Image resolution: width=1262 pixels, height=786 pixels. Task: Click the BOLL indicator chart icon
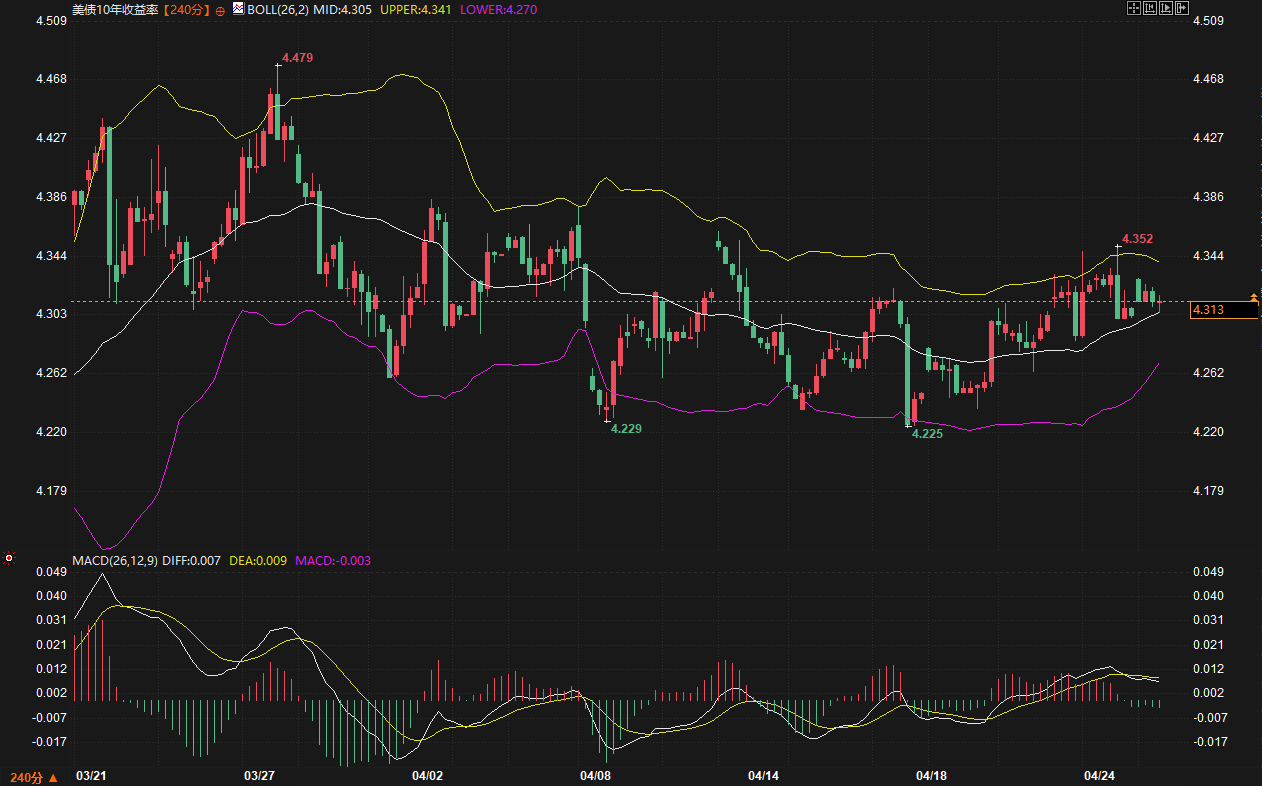point(238,8)
